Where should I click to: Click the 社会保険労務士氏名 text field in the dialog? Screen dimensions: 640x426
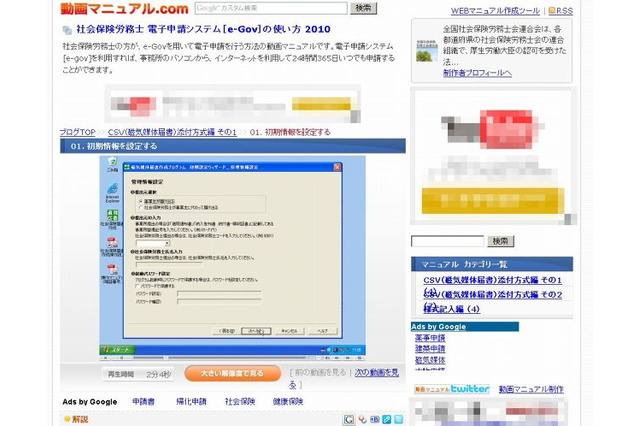[169, 264]
